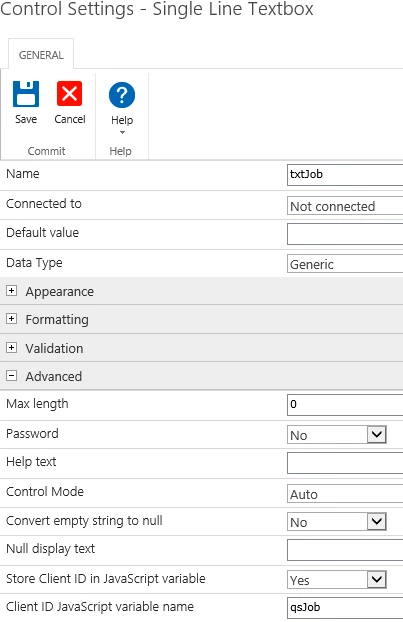Open the Help dropdown arrow
Viewport: 403px width, 622px height.
coord(122,132)
